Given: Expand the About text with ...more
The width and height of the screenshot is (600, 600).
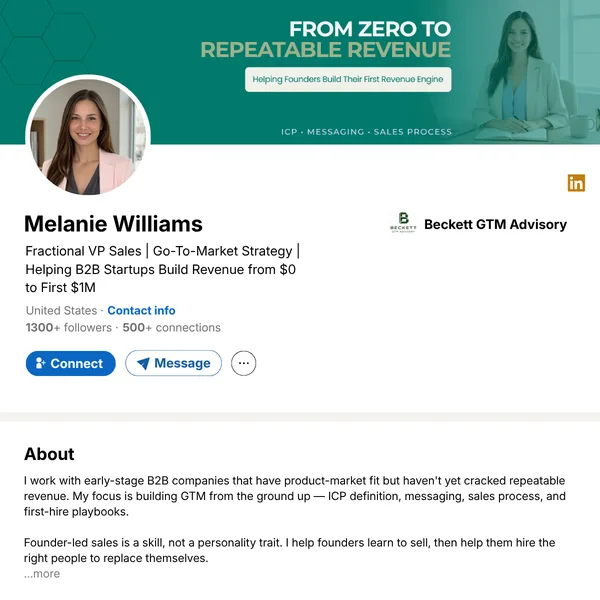Looking at the screenshot, I should 42,574.
